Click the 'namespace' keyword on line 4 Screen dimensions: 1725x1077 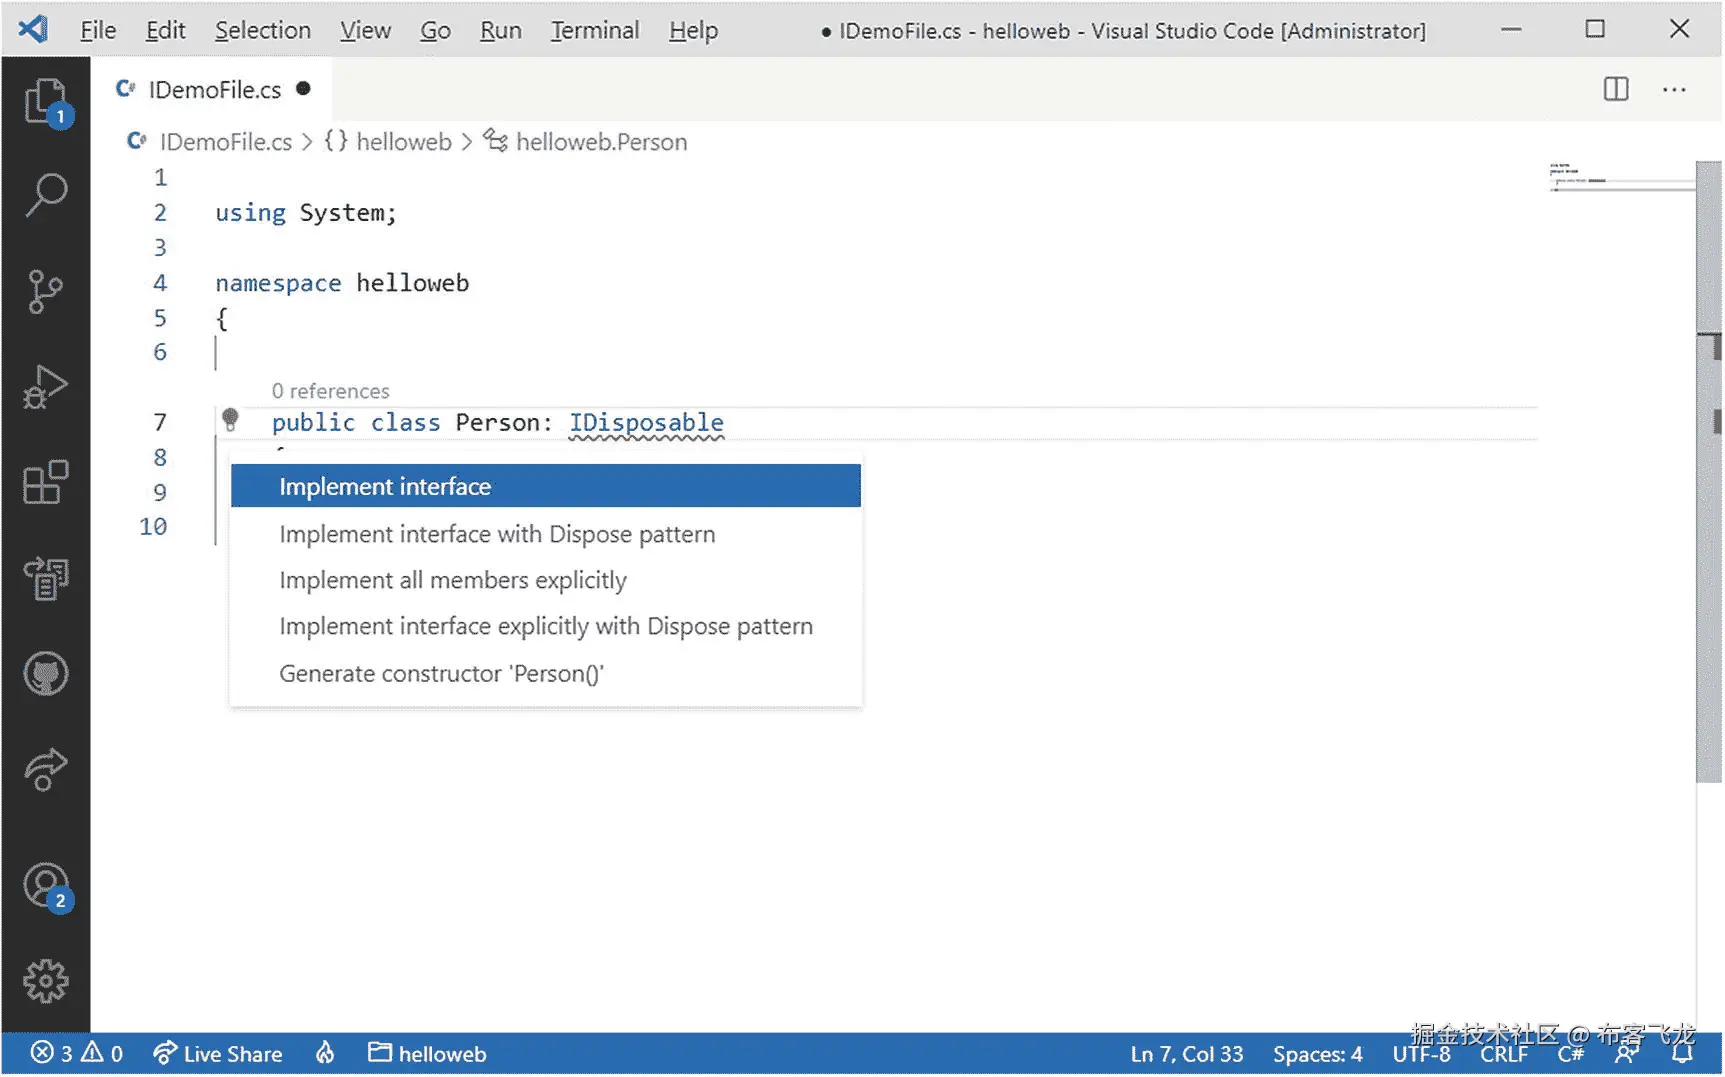pos(278,284)
